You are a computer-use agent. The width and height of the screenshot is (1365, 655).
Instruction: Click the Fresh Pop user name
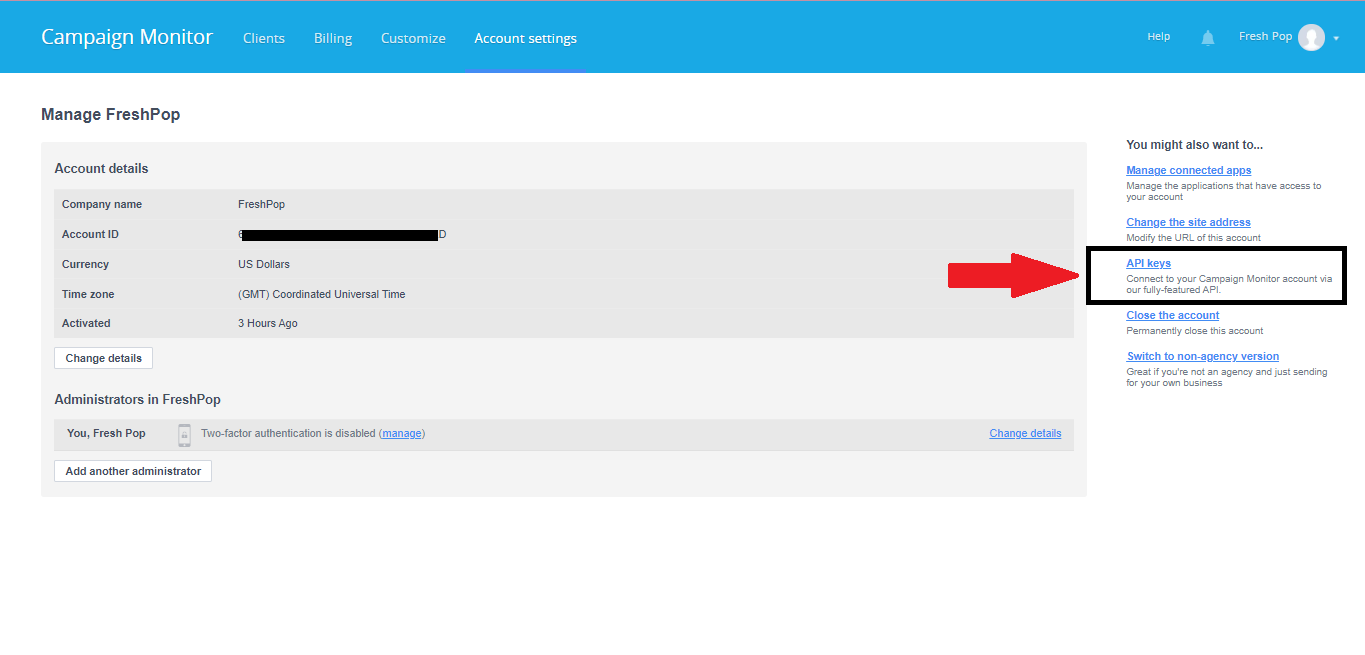[x=1265, y=36]
